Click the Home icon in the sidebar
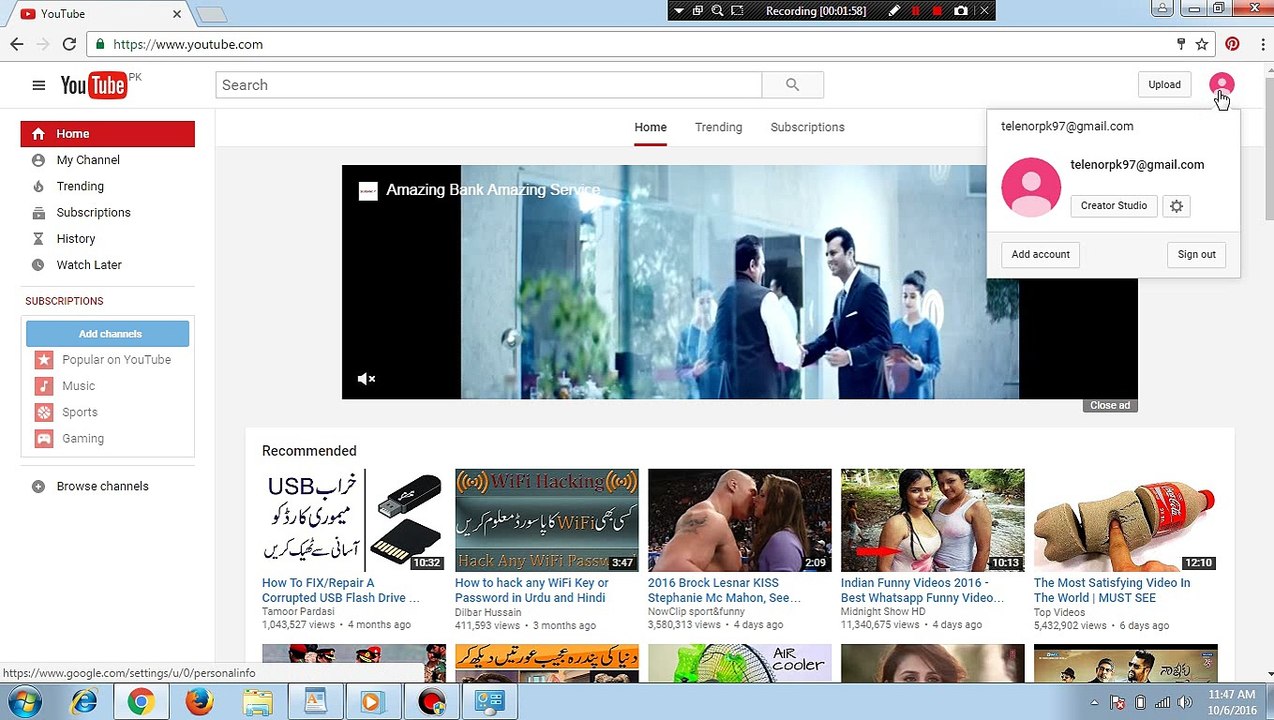Screen dimensions: 1274x720 click(x=38, y=134)
